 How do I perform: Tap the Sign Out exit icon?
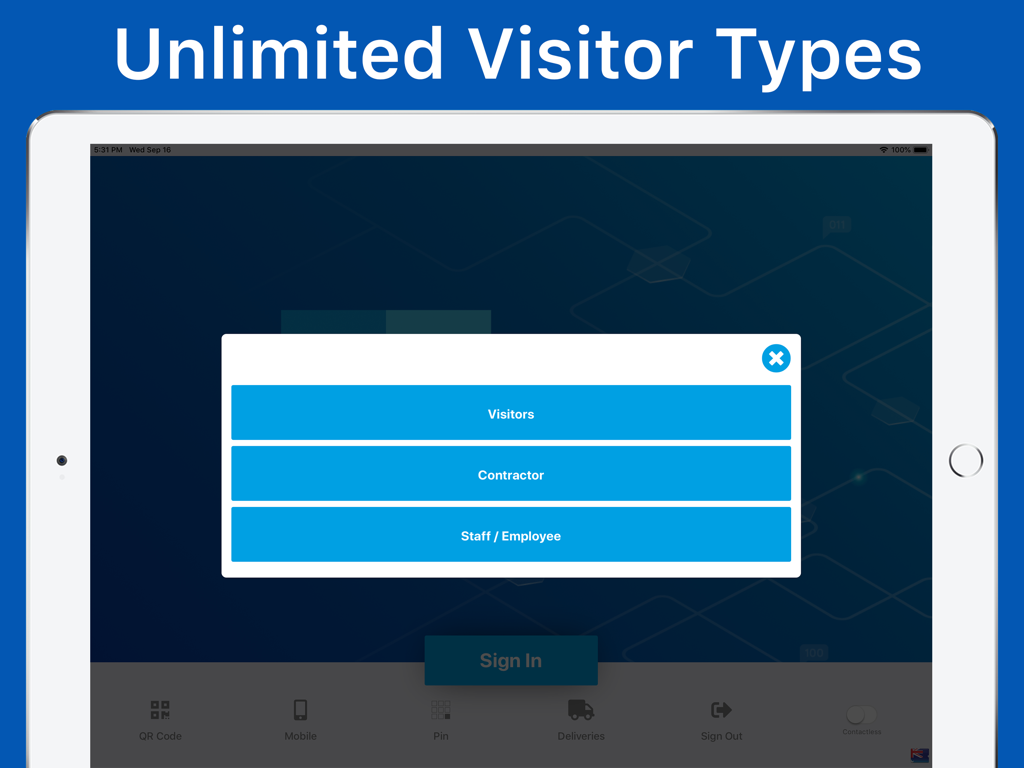point(720,710)
